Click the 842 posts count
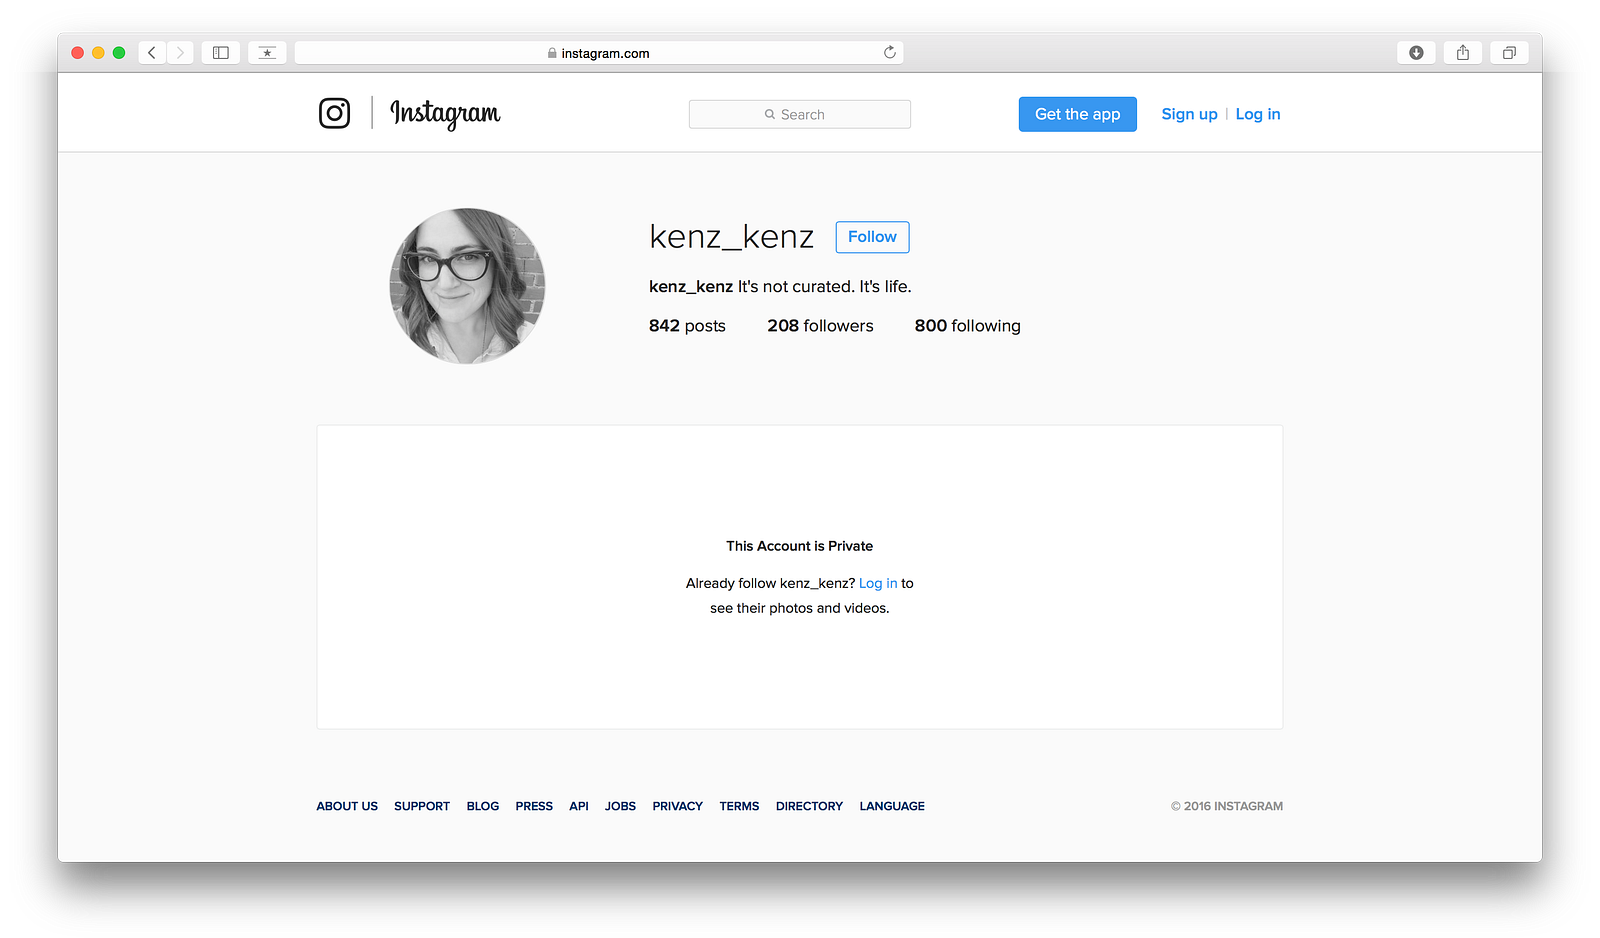Image resolution: width=1600 pixels, height=938 pixels. [687, 326]
